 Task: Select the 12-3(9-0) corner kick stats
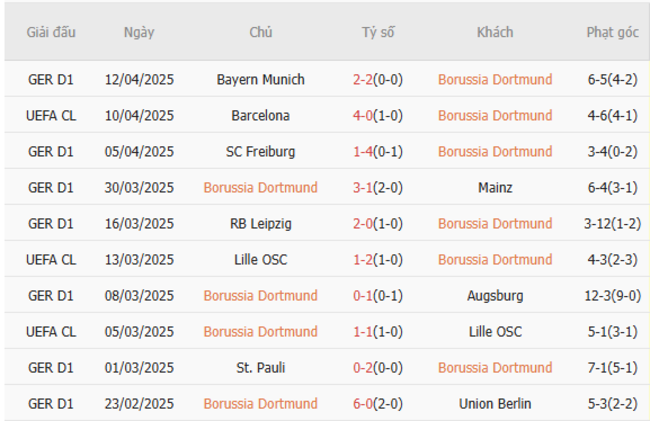click(612, 296)
